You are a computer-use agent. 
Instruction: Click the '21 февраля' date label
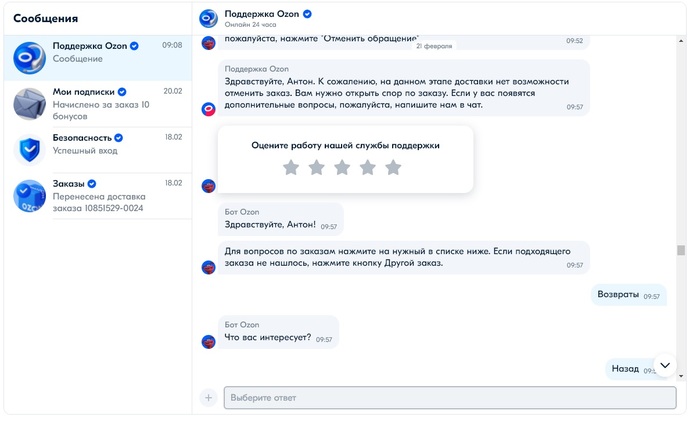pos(434,46)
